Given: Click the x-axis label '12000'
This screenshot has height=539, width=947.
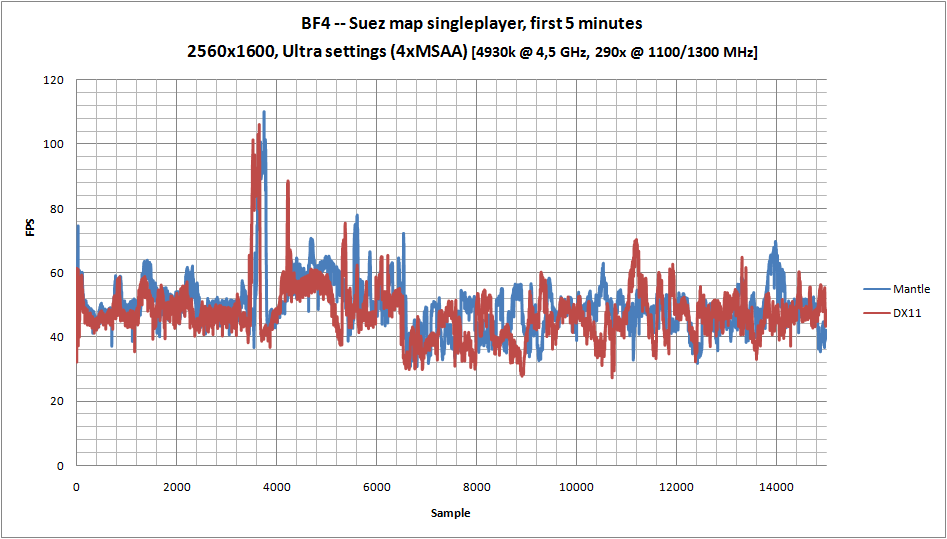Looking at the screenshot, I should pos(676,487).
